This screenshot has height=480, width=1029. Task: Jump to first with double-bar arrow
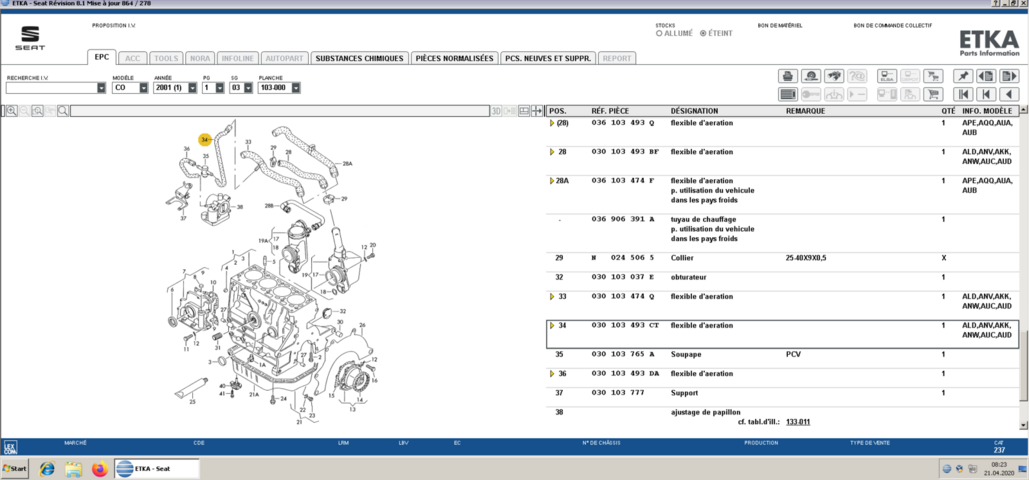click(963, 95)
